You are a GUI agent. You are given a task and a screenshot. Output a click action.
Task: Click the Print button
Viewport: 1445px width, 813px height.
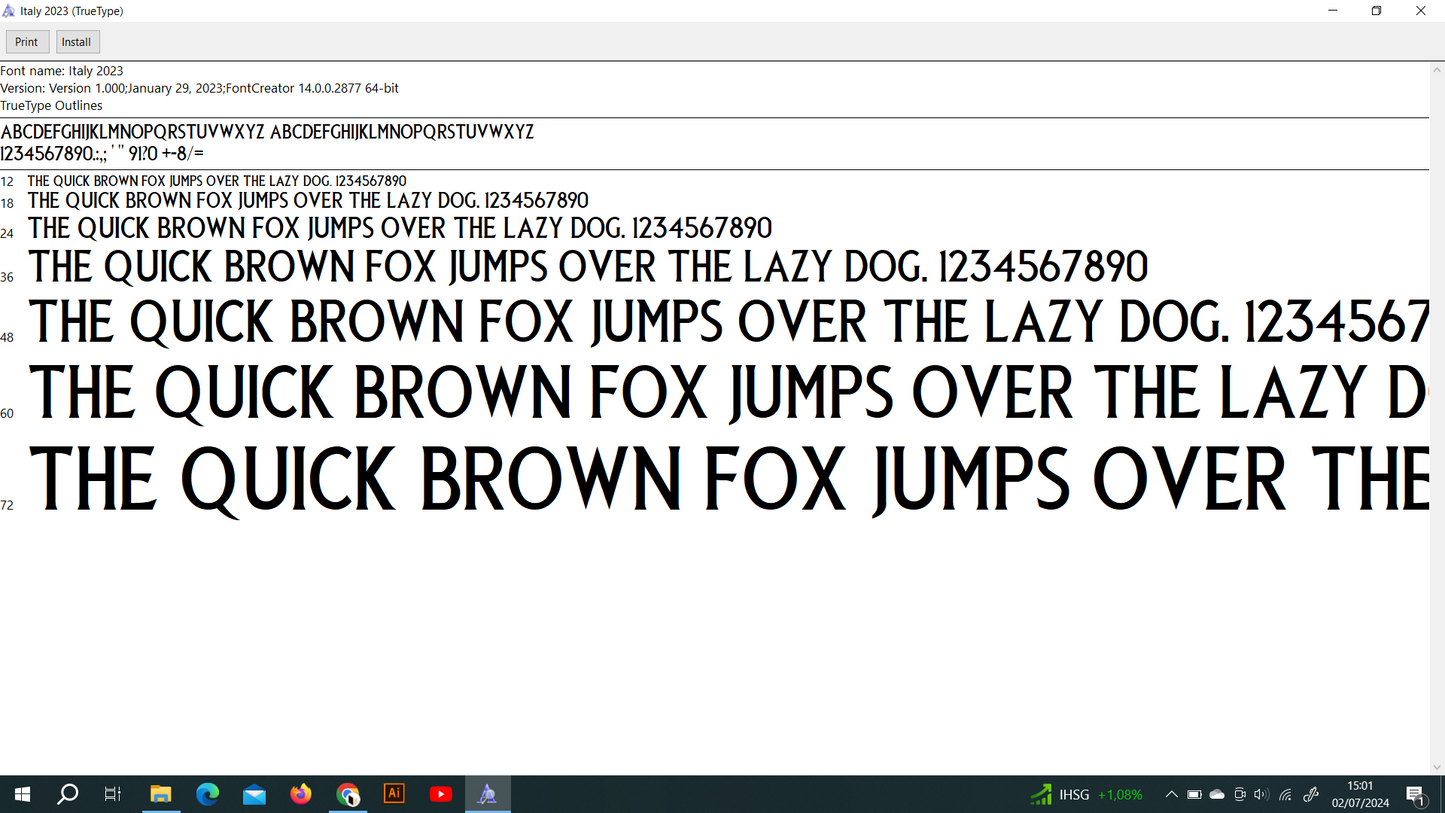[x=27, y=42]
